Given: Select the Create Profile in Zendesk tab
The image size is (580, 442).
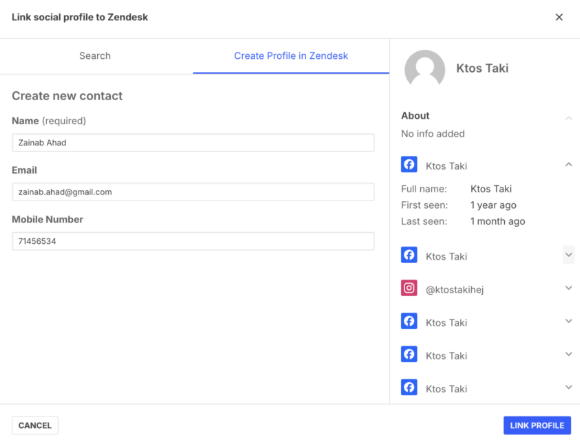Looking at the screenshot, I should tap(291, 56).
